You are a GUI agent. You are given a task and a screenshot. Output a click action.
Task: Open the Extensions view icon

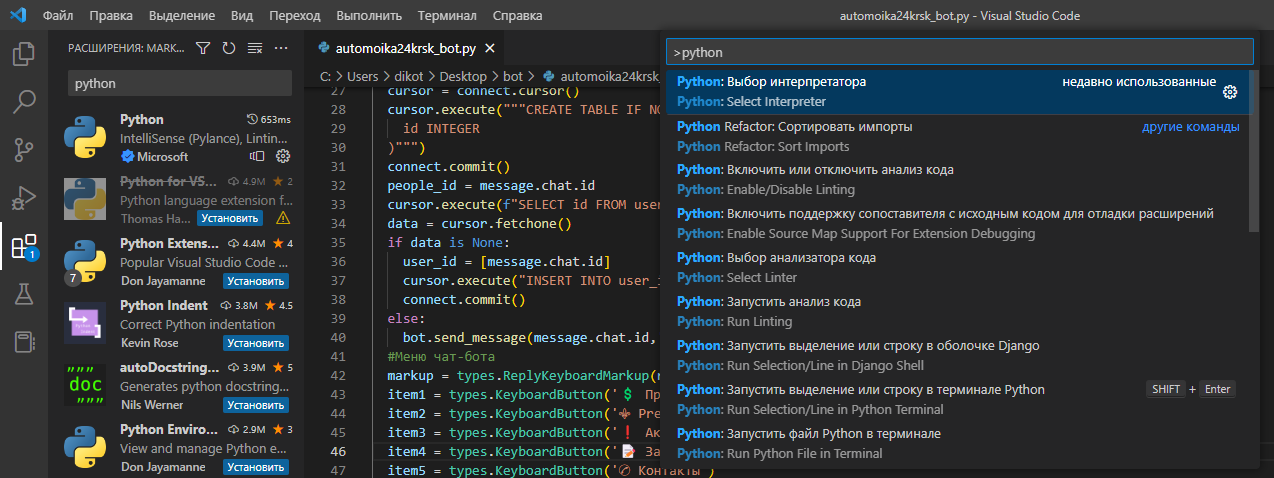[x=24, y=246]
